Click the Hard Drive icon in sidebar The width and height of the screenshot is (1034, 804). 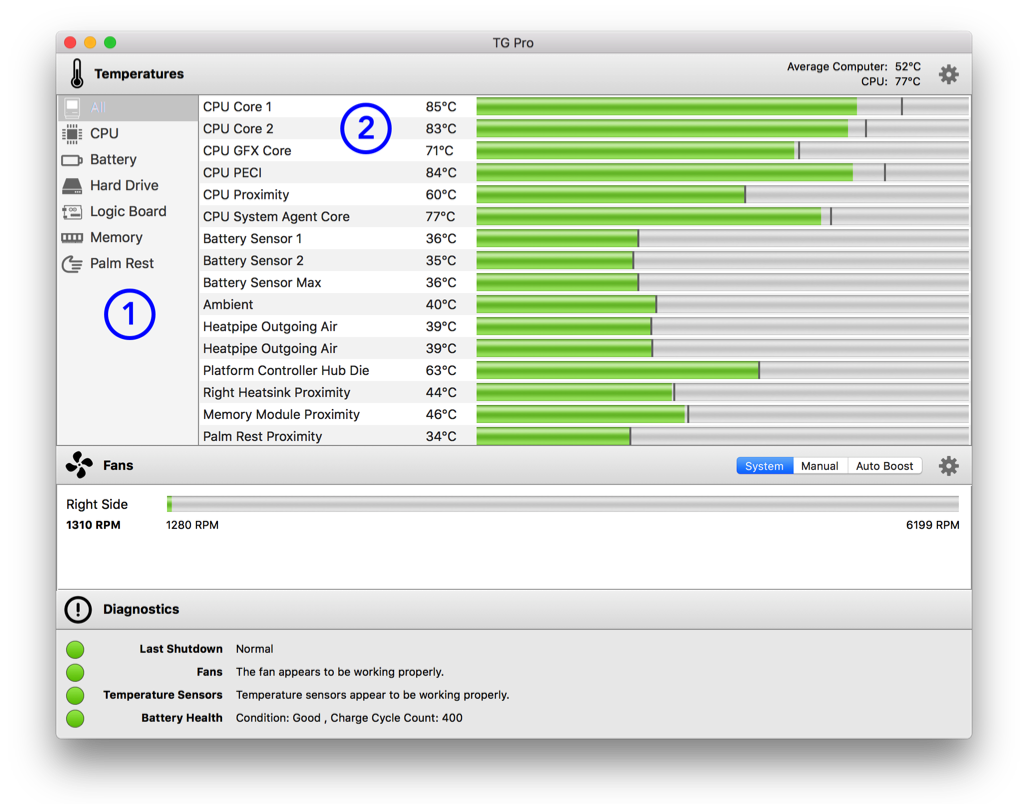tap(72, 185)
